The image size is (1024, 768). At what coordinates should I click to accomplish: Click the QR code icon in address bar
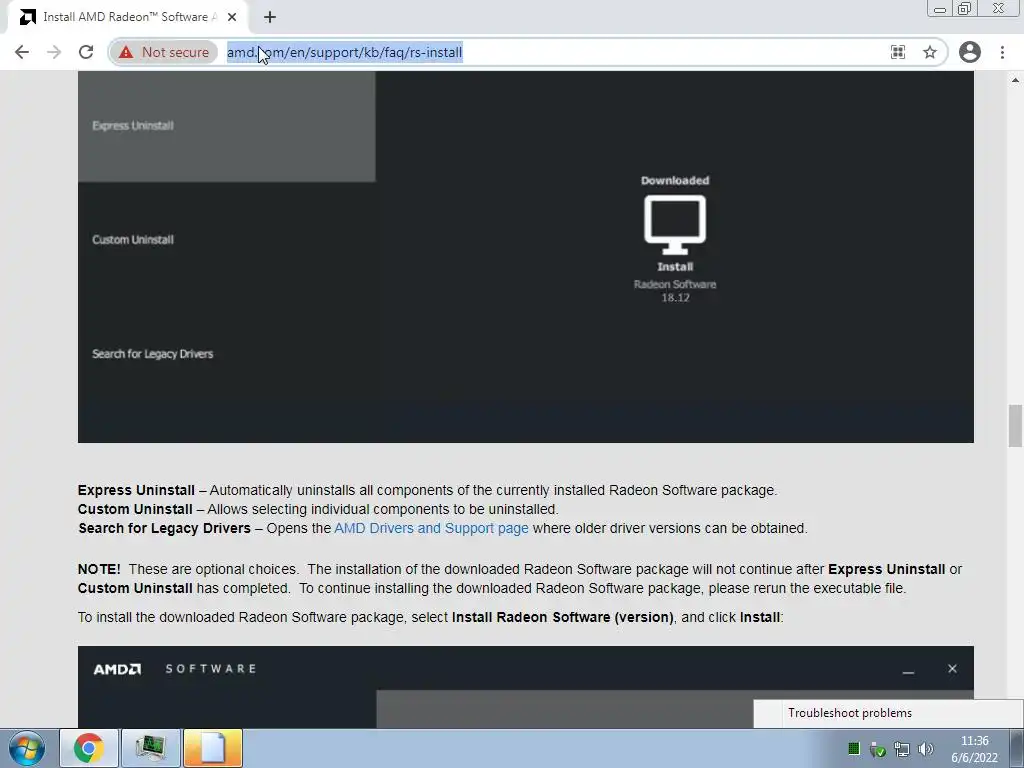click(x=898, y=52)
